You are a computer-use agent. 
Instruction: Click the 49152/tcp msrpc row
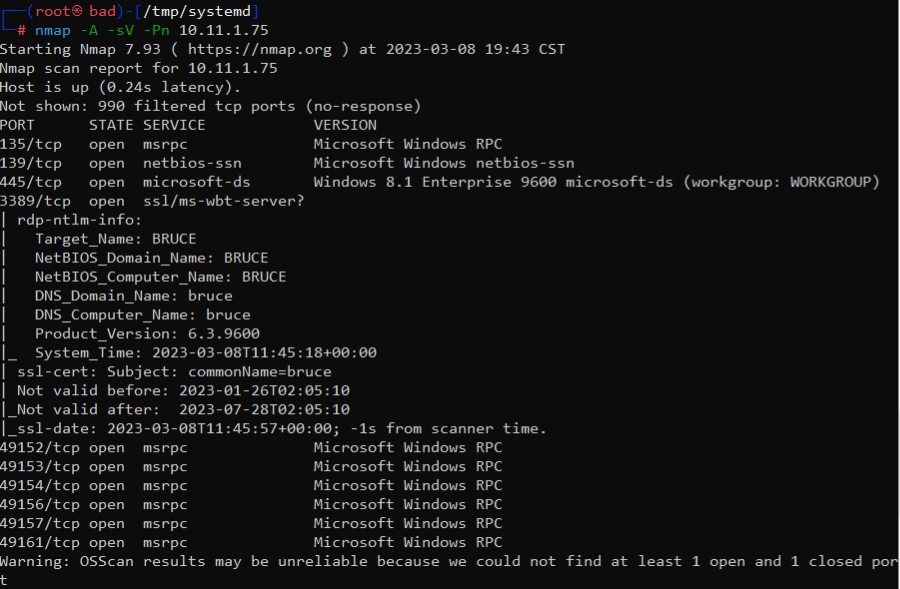tap(251, 447)
